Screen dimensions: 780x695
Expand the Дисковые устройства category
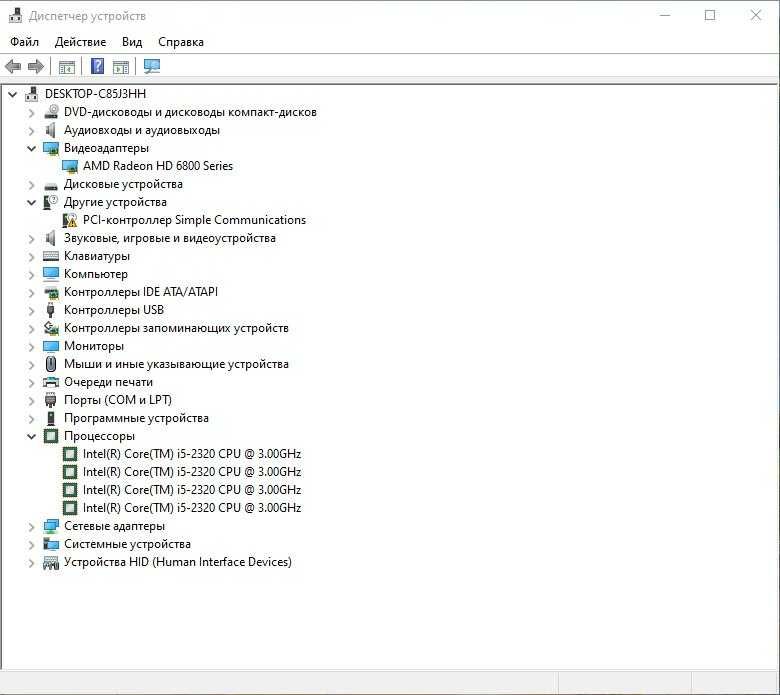click(31, 185)
